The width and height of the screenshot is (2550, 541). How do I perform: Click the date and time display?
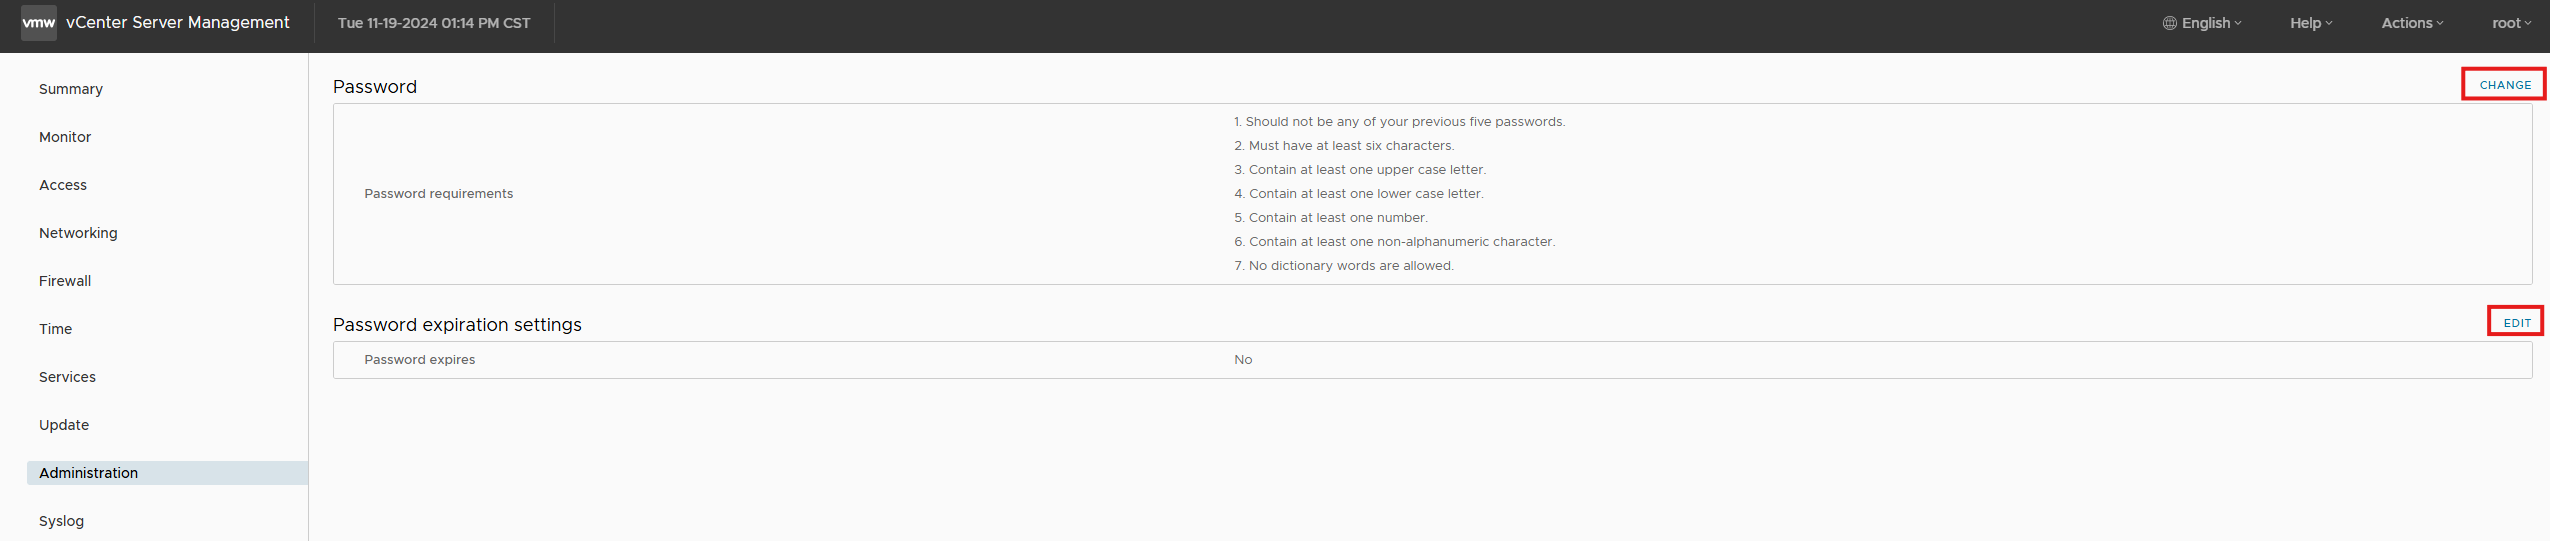[x=434, y=23]
